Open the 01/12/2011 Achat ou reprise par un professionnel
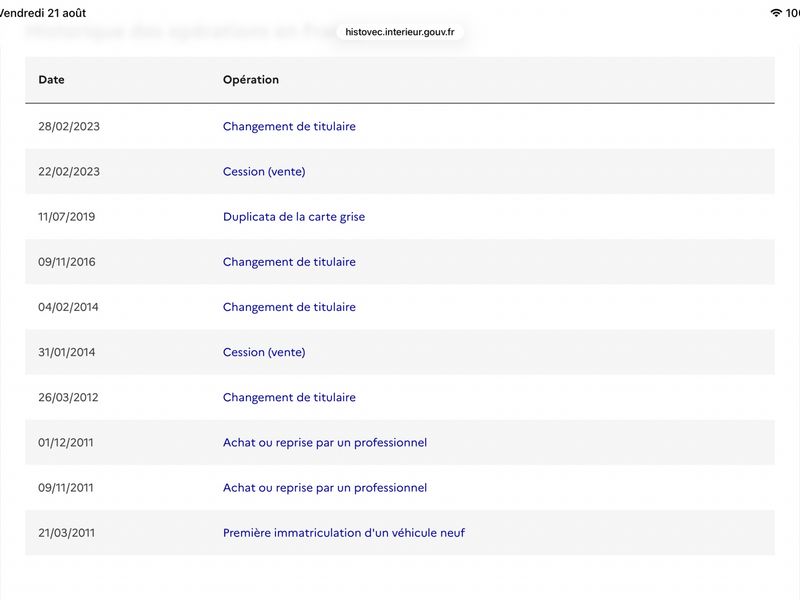The height and width of the screenshot is (600, 800). click(x=324, y=442)
